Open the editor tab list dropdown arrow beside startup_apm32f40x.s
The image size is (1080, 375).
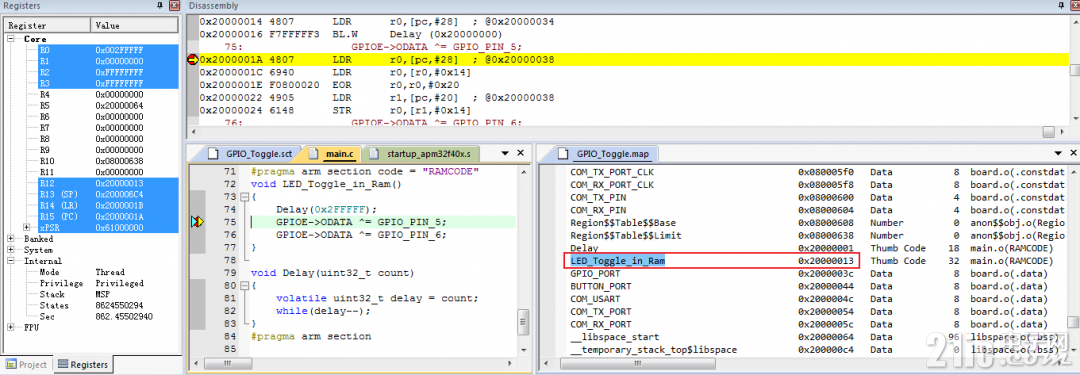[505, 153]
